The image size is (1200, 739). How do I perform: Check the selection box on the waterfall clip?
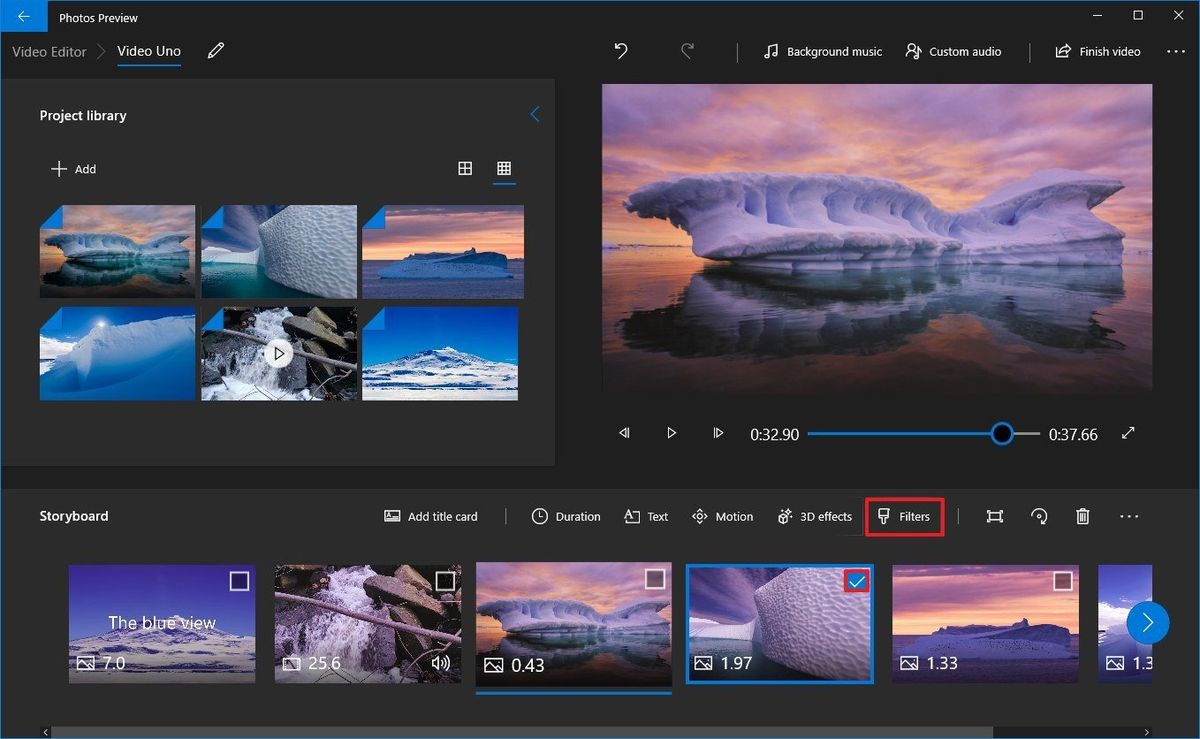coord(447,580)
